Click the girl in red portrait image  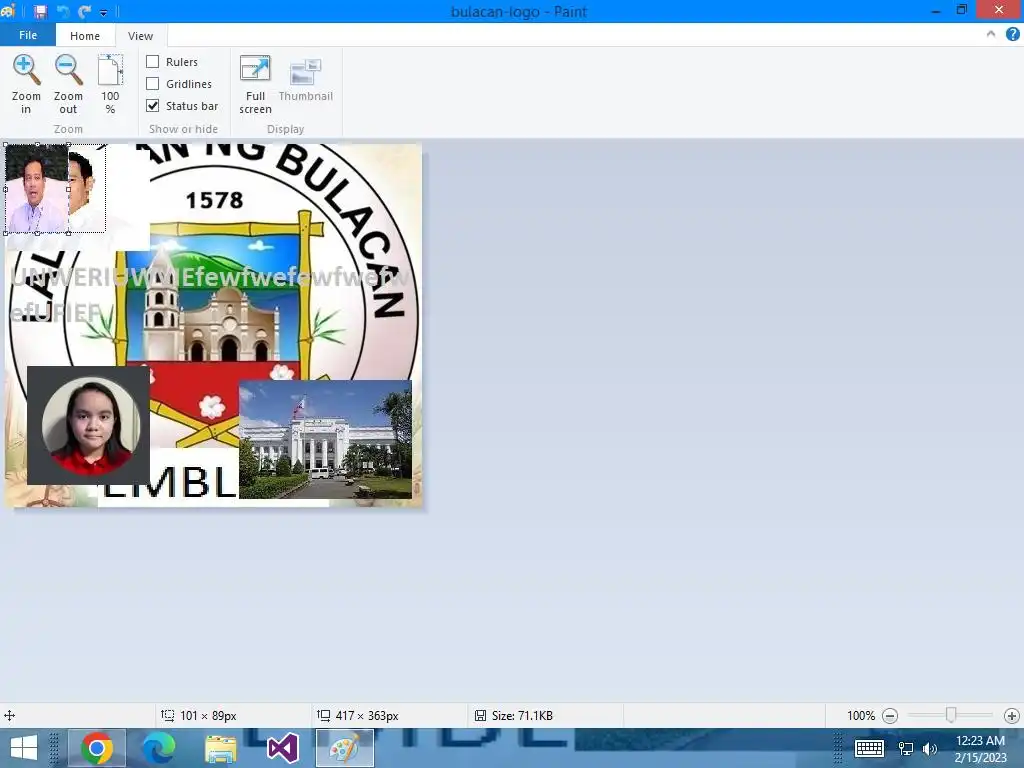pyautogui.click(x=88, y=425)
